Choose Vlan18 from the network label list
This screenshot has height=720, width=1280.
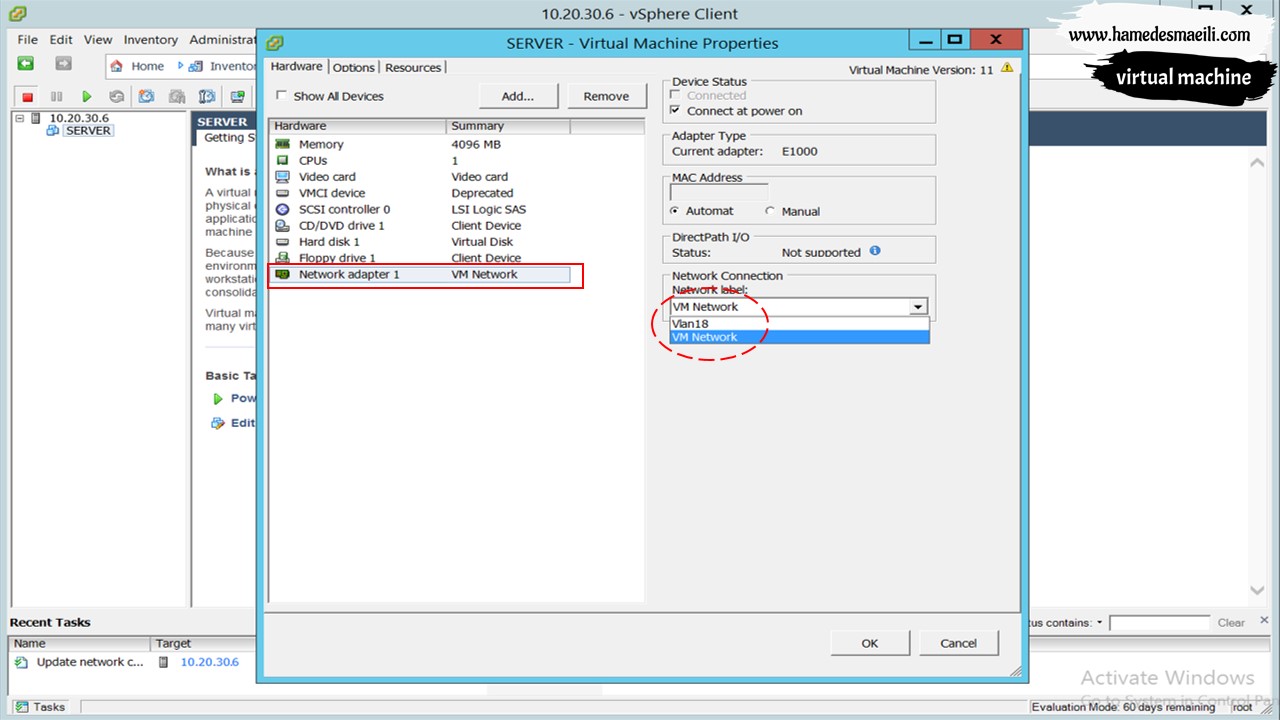[800, 324]
